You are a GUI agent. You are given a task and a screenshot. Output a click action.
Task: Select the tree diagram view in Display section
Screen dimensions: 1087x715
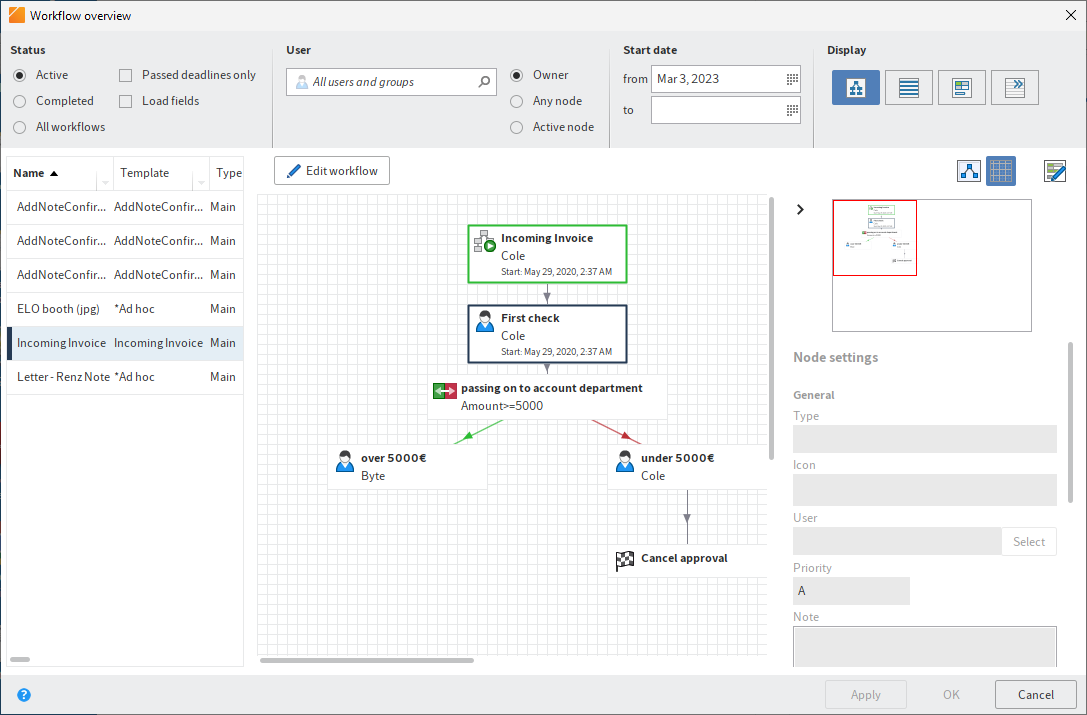[855, 87]
